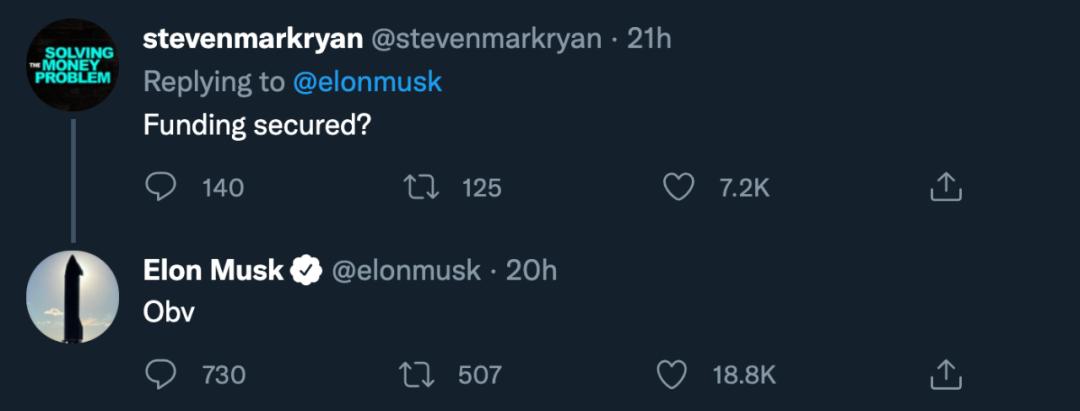Open the 20h timestamp link
The width and height of the screenshot is (1080, 411).
pos(531,270)
